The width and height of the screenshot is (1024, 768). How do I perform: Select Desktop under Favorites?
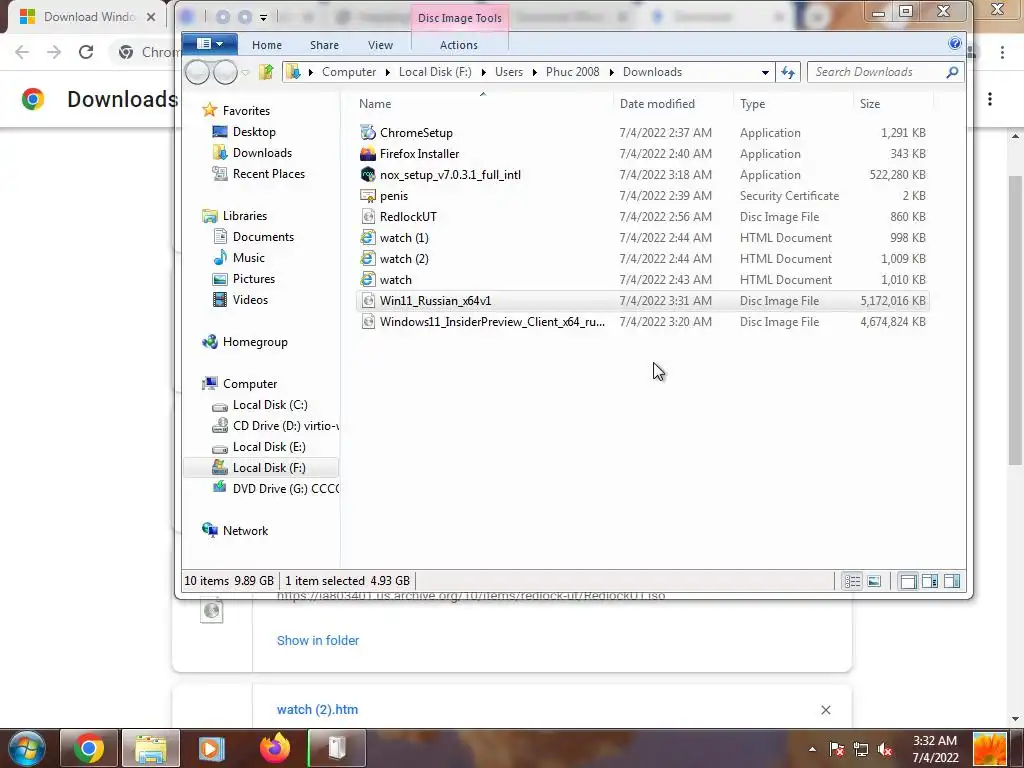[253, 132]
